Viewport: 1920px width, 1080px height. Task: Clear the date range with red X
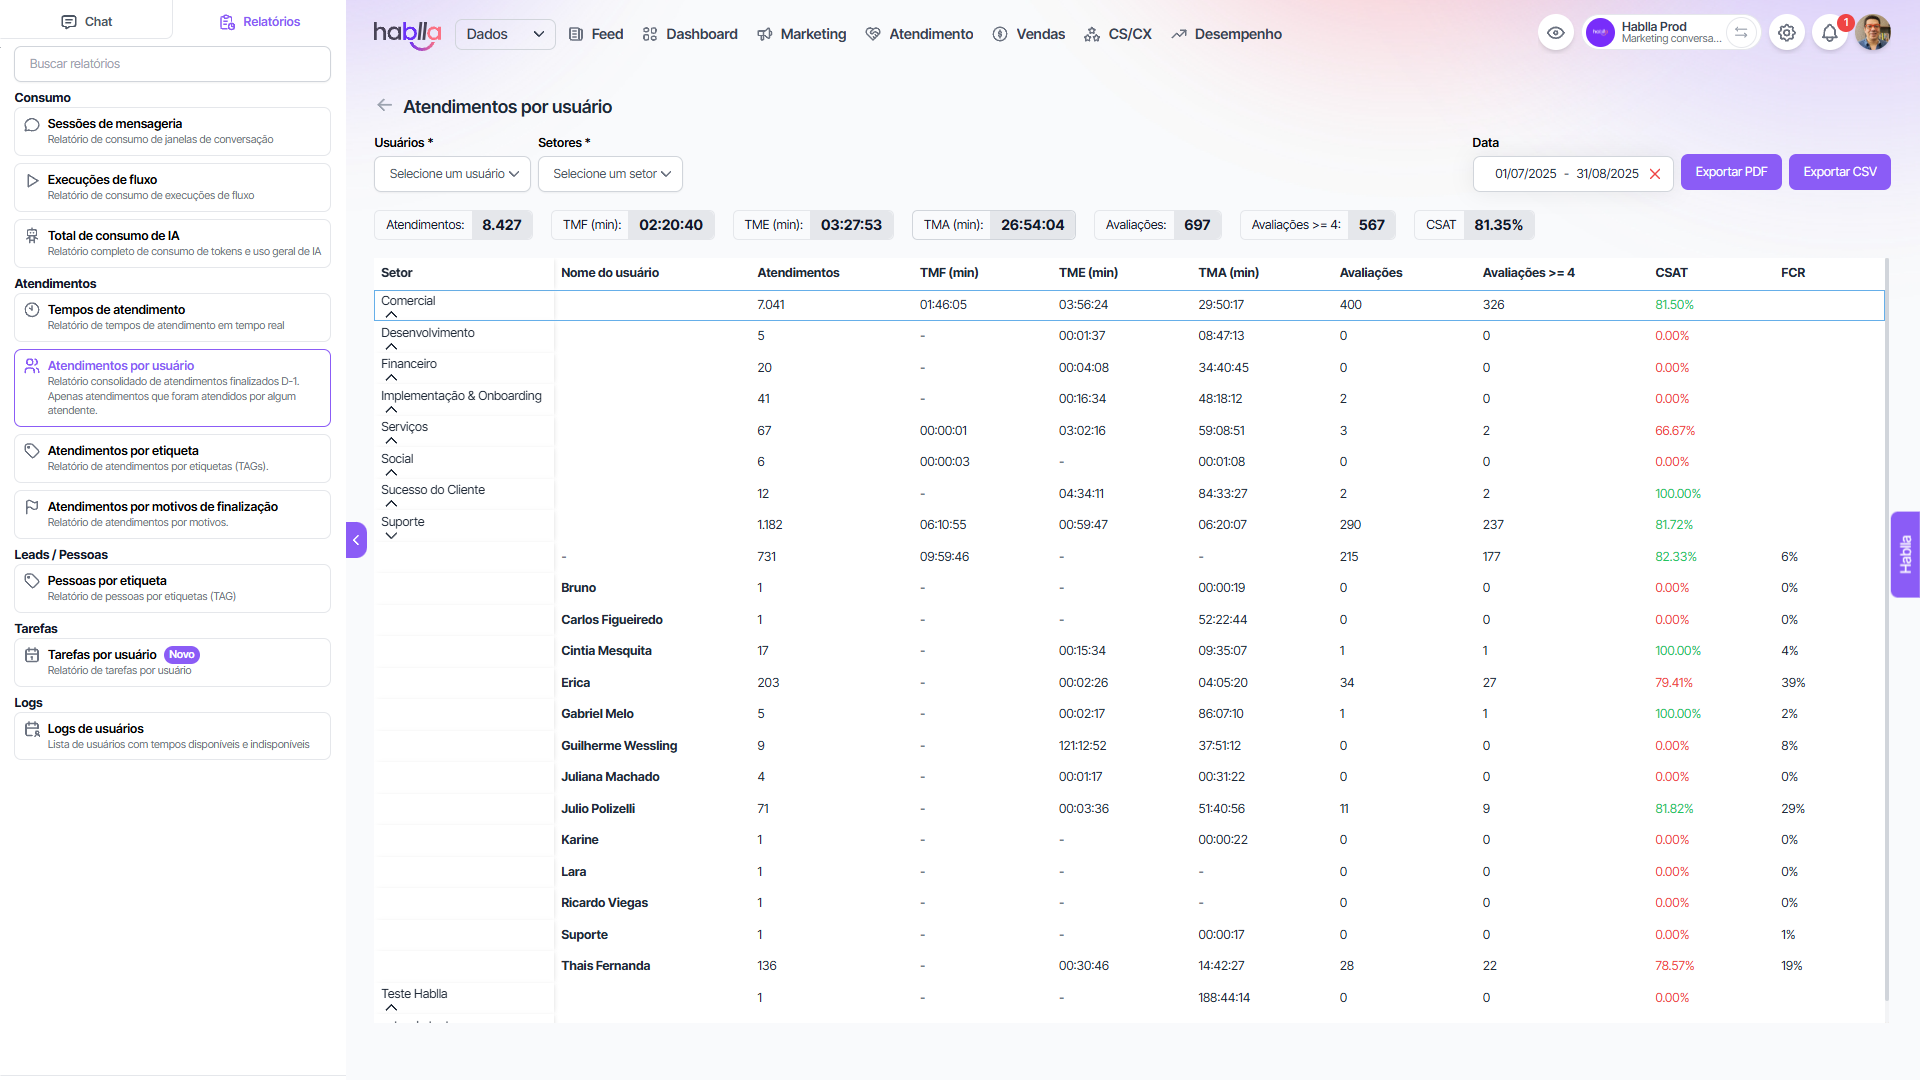pos(1655,174)
